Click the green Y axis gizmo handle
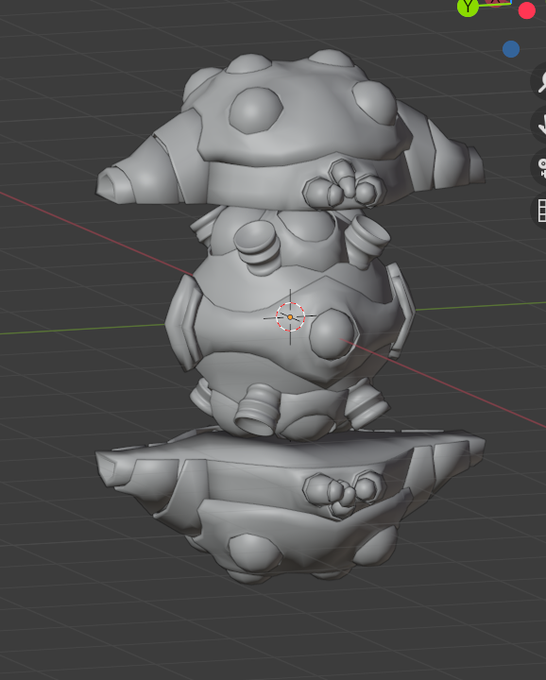The image size is (546, 680). click(x=468, y=6)
